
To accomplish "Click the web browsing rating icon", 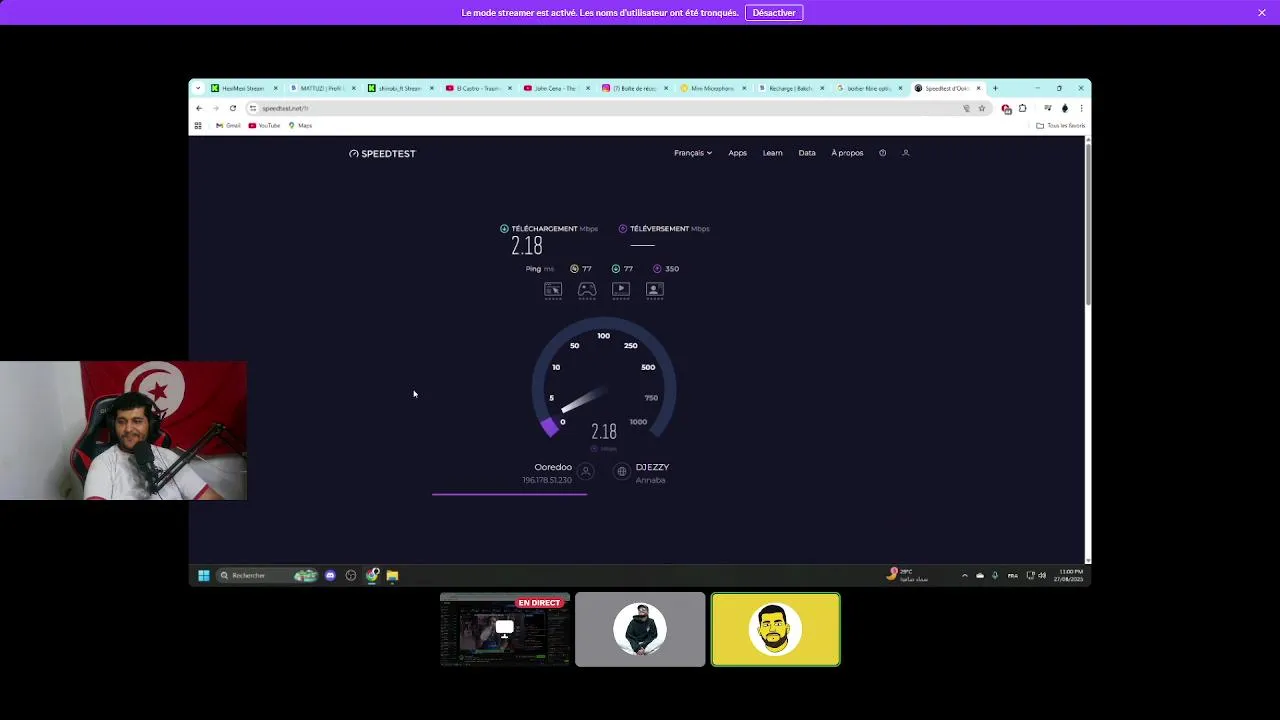I will click(x=553, y=289).
